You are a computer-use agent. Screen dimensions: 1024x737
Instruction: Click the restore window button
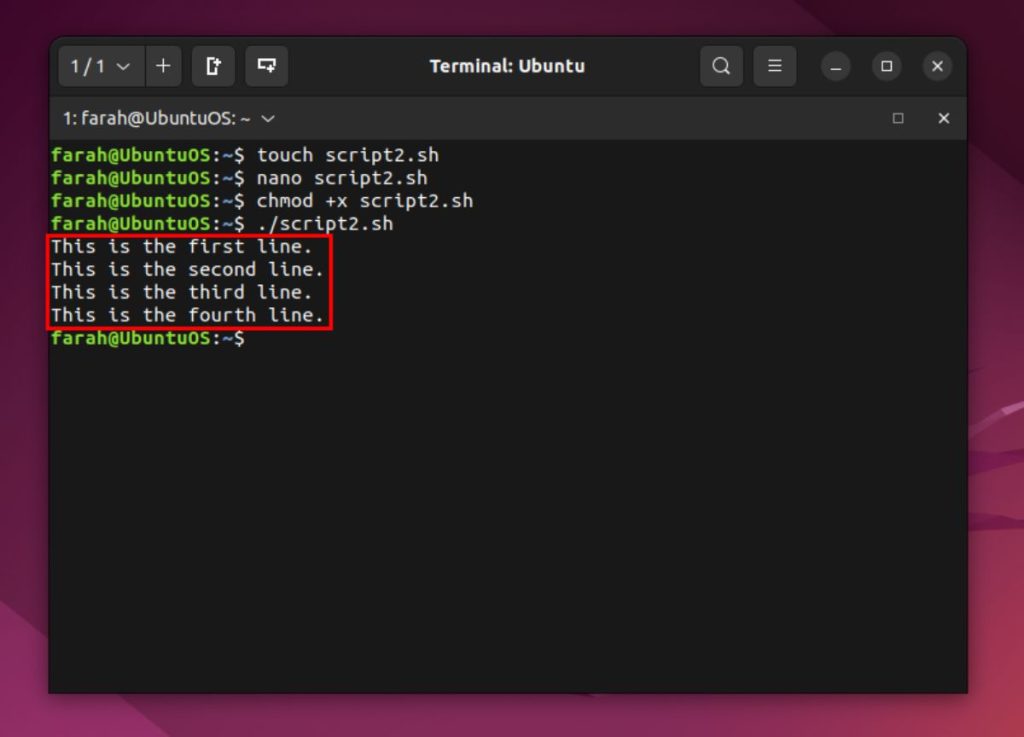(886, 66)
